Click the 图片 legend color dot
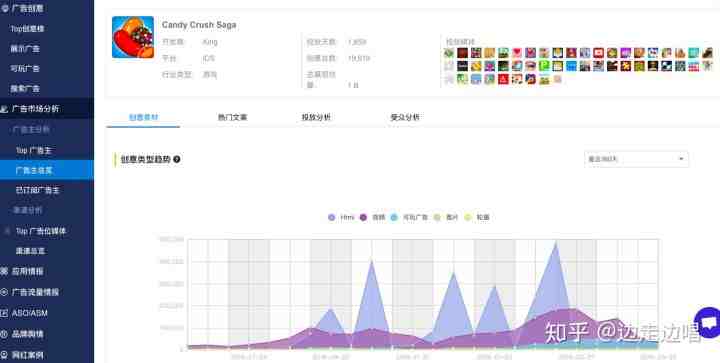Viewport: 720px width, 363px height. pyautogui.click(x=437, y=217)
